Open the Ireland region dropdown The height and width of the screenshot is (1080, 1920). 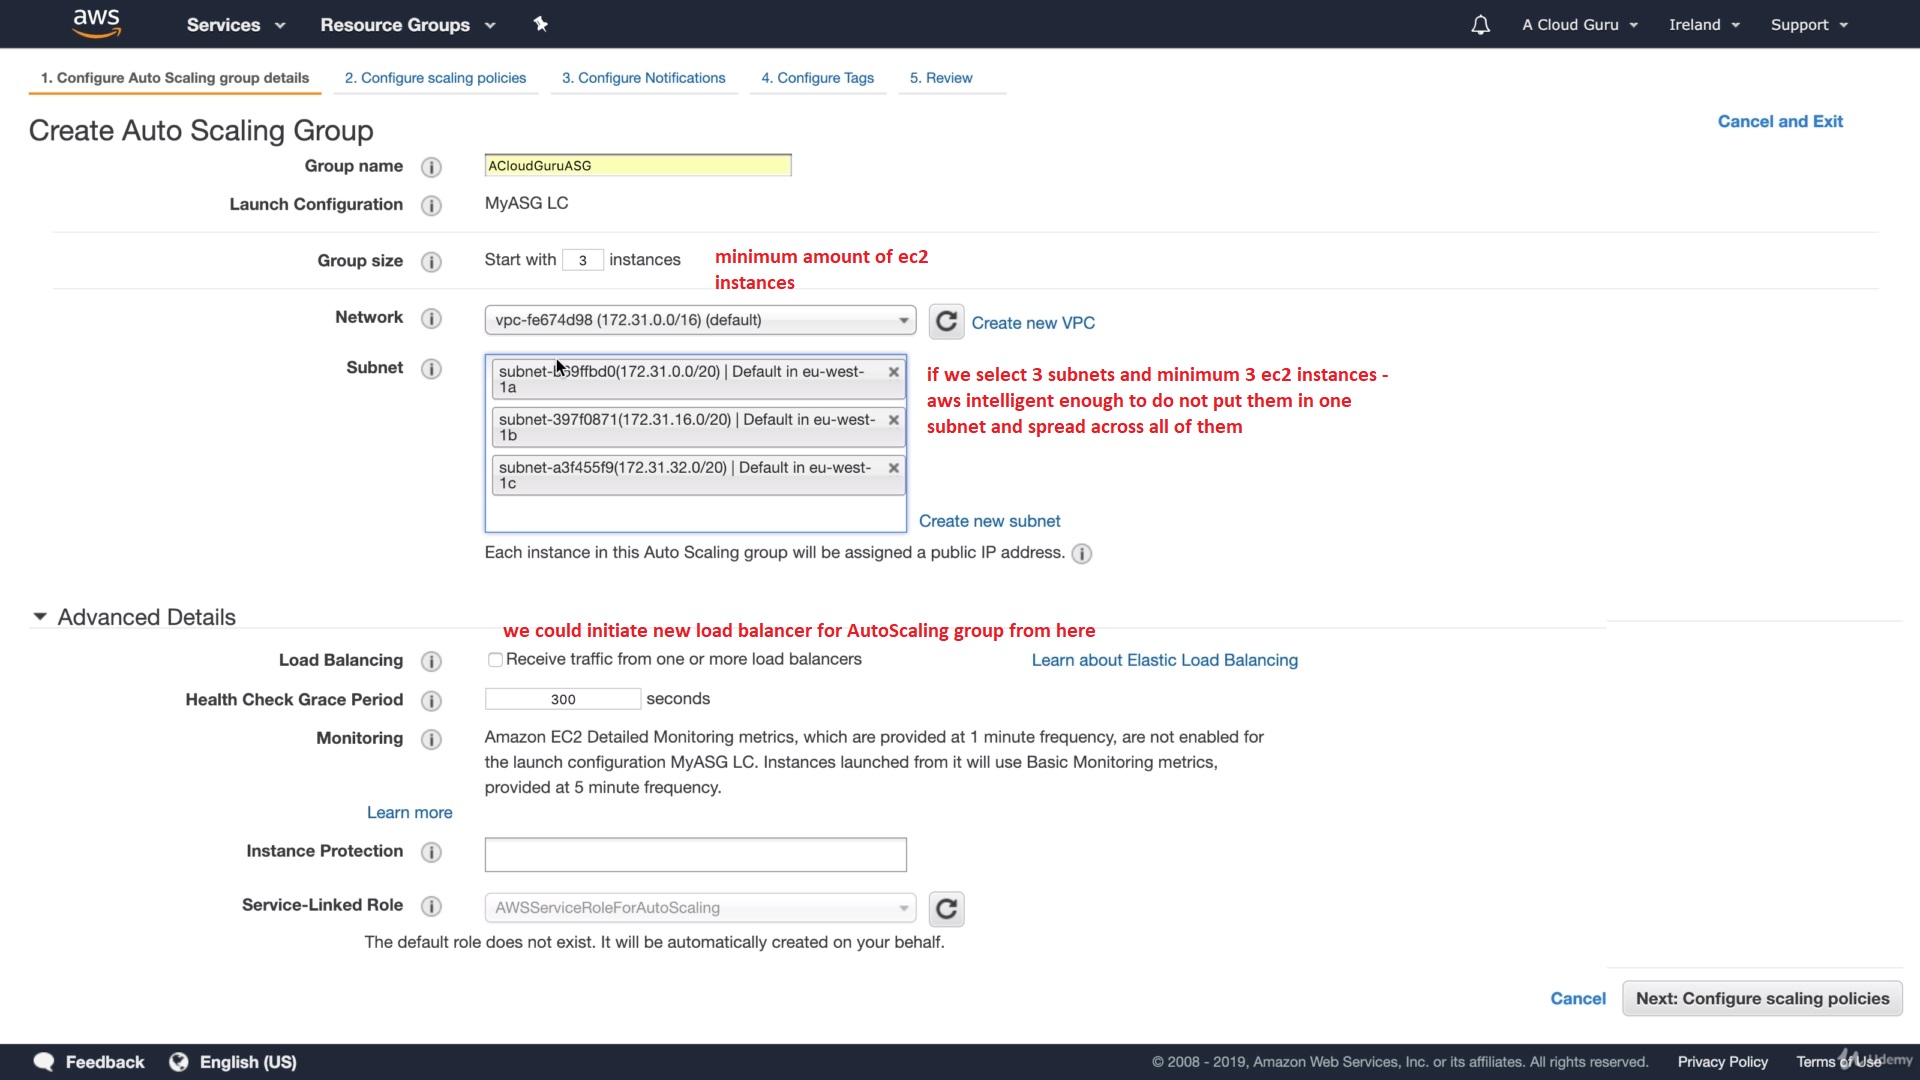[x=1704, y=25]
